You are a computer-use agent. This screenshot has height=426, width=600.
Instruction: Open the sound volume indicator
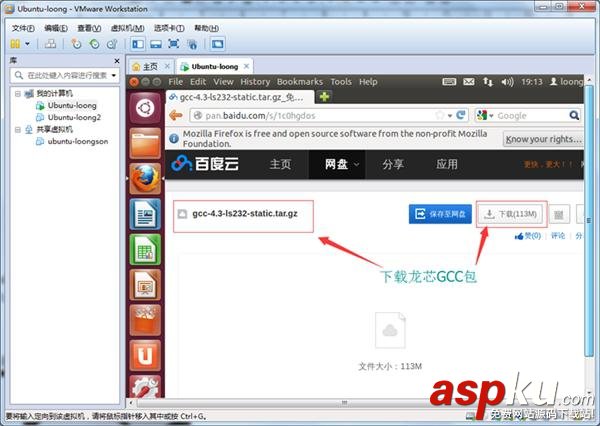(x=507, y=82)
